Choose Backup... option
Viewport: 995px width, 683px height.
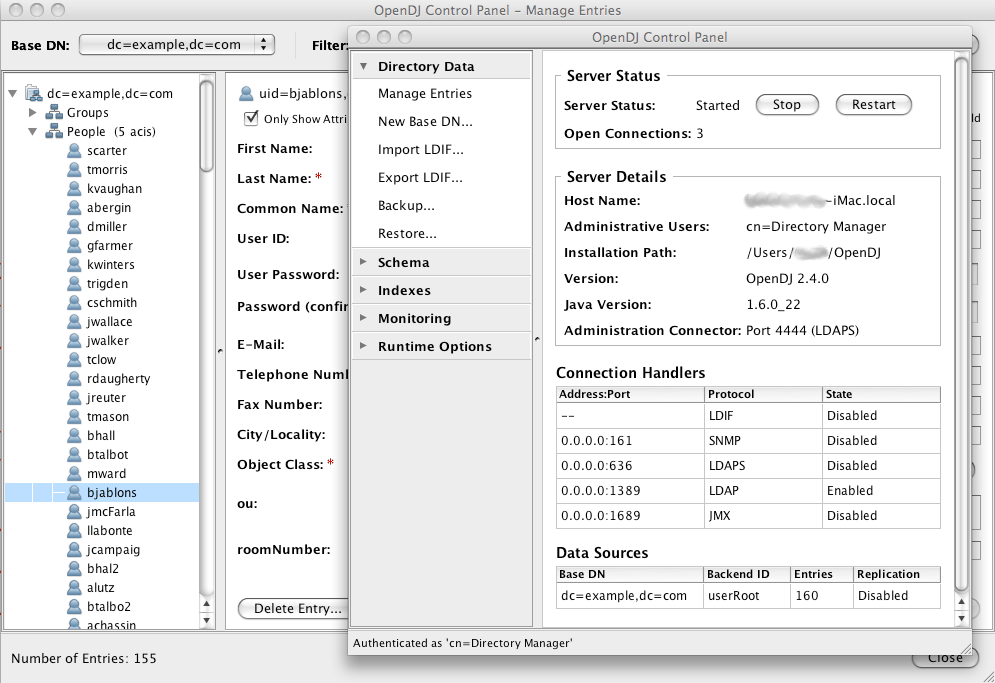[406, 205]
